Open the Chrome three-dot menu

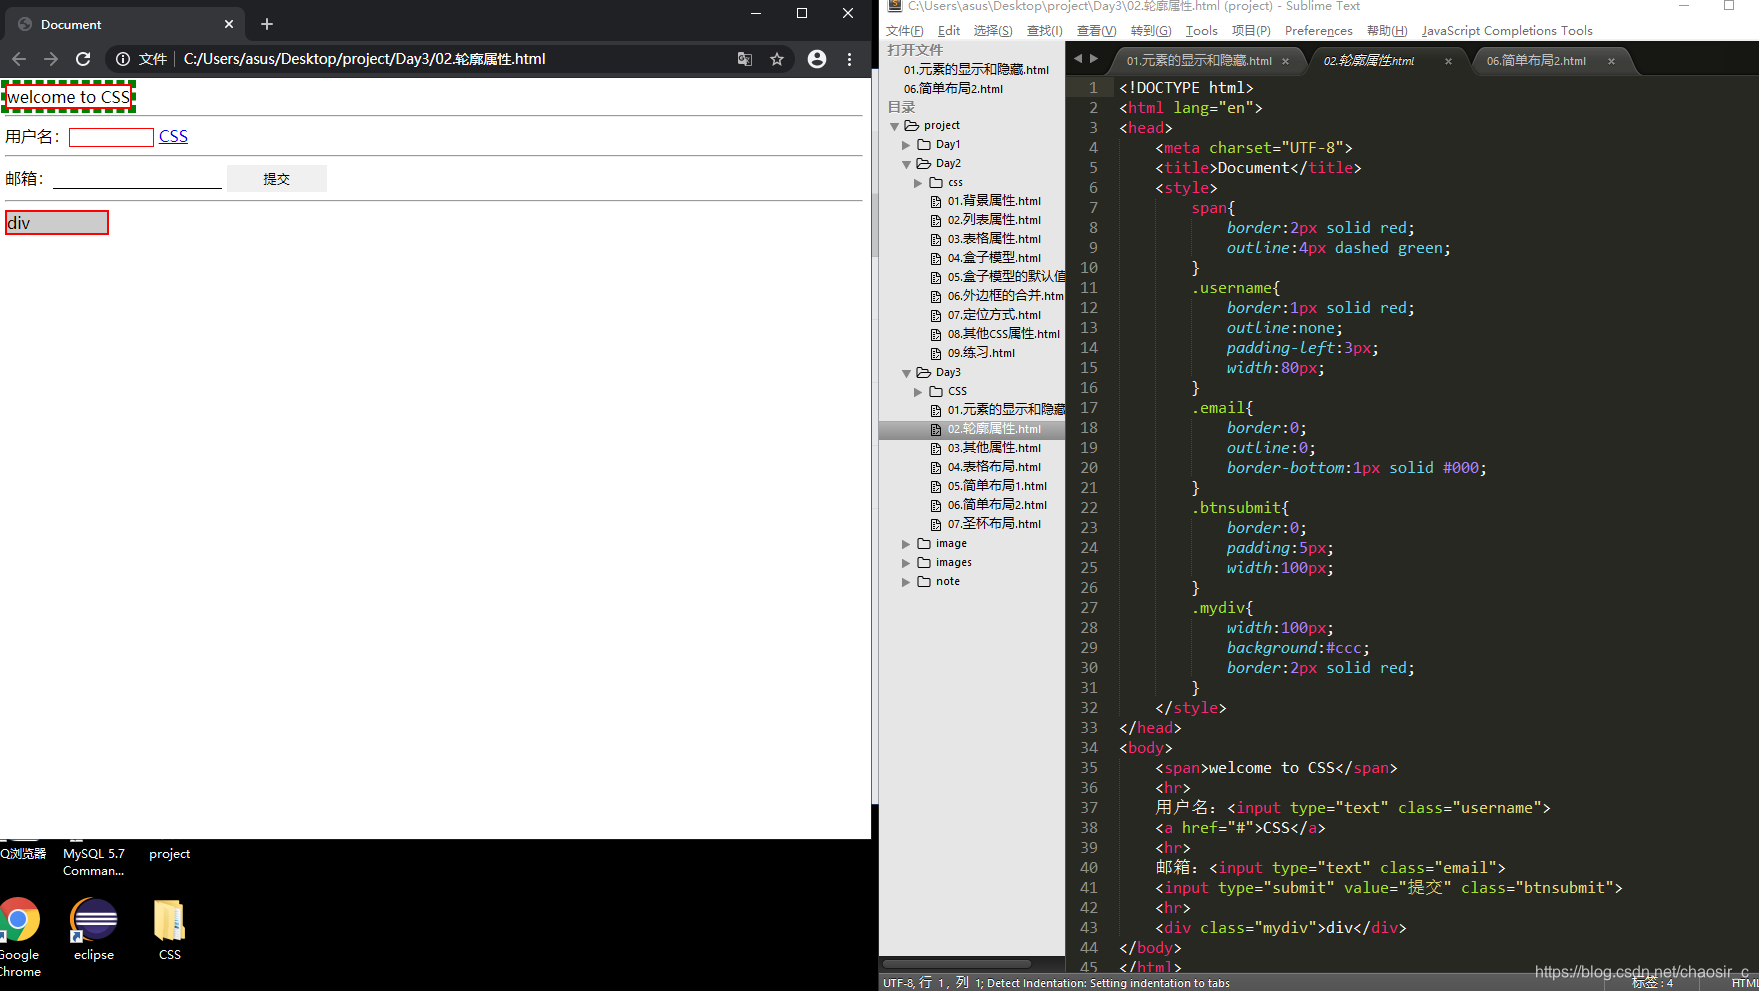850,59
